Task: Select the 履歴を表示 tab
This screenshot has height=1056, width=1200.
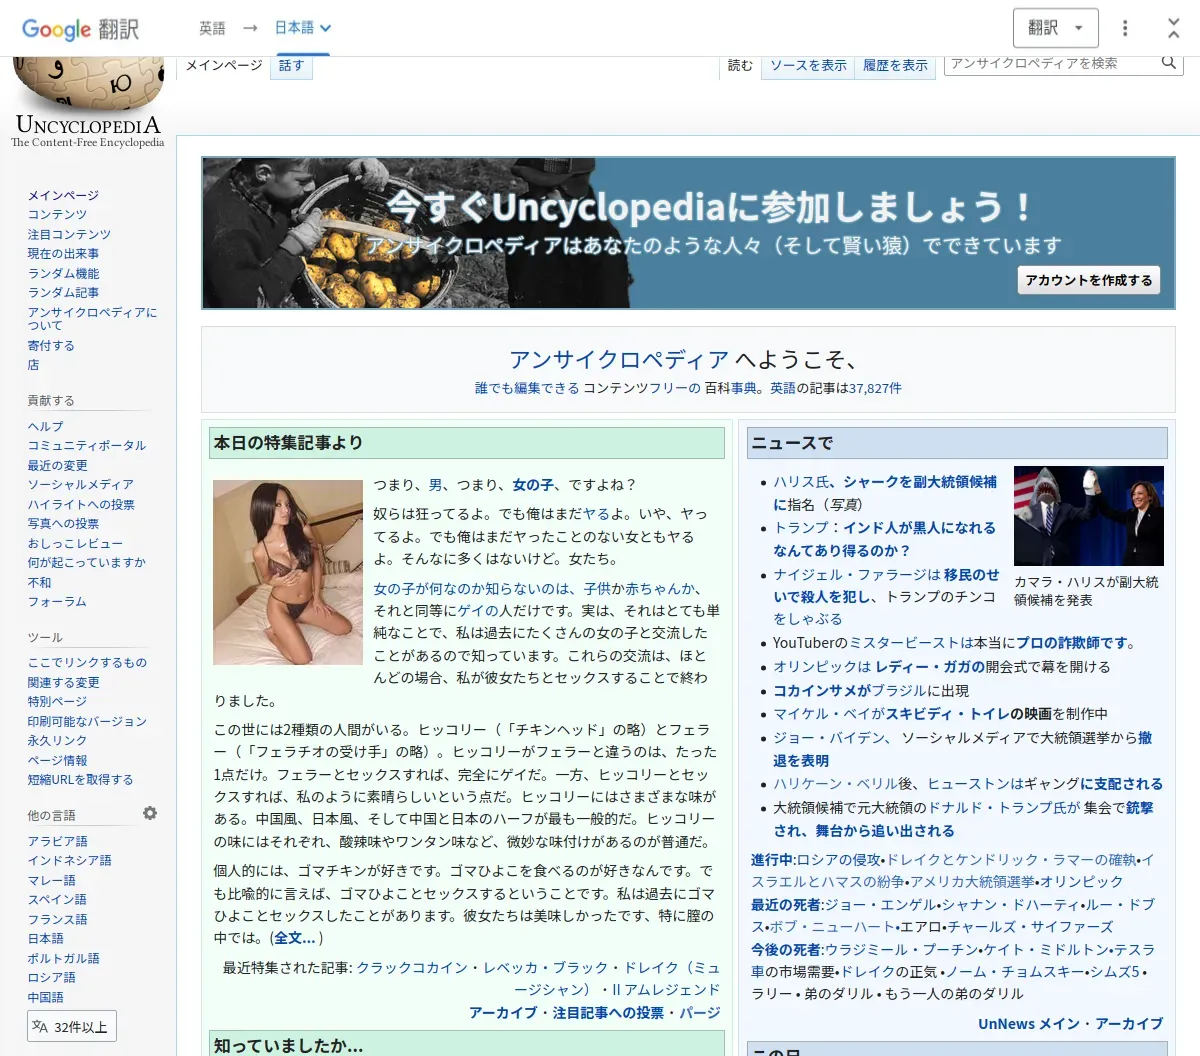Action: (895, 65)
